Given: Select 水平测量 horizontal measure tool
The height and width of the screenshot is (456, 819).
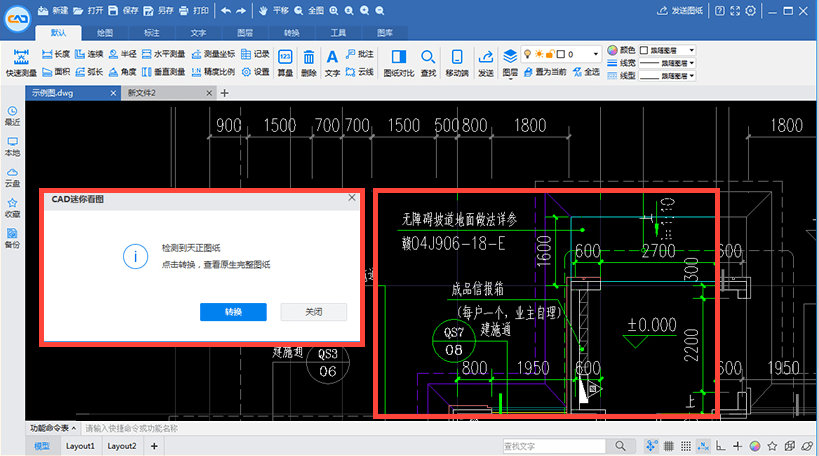Looking at the screenshot, I should click(163, 54).
